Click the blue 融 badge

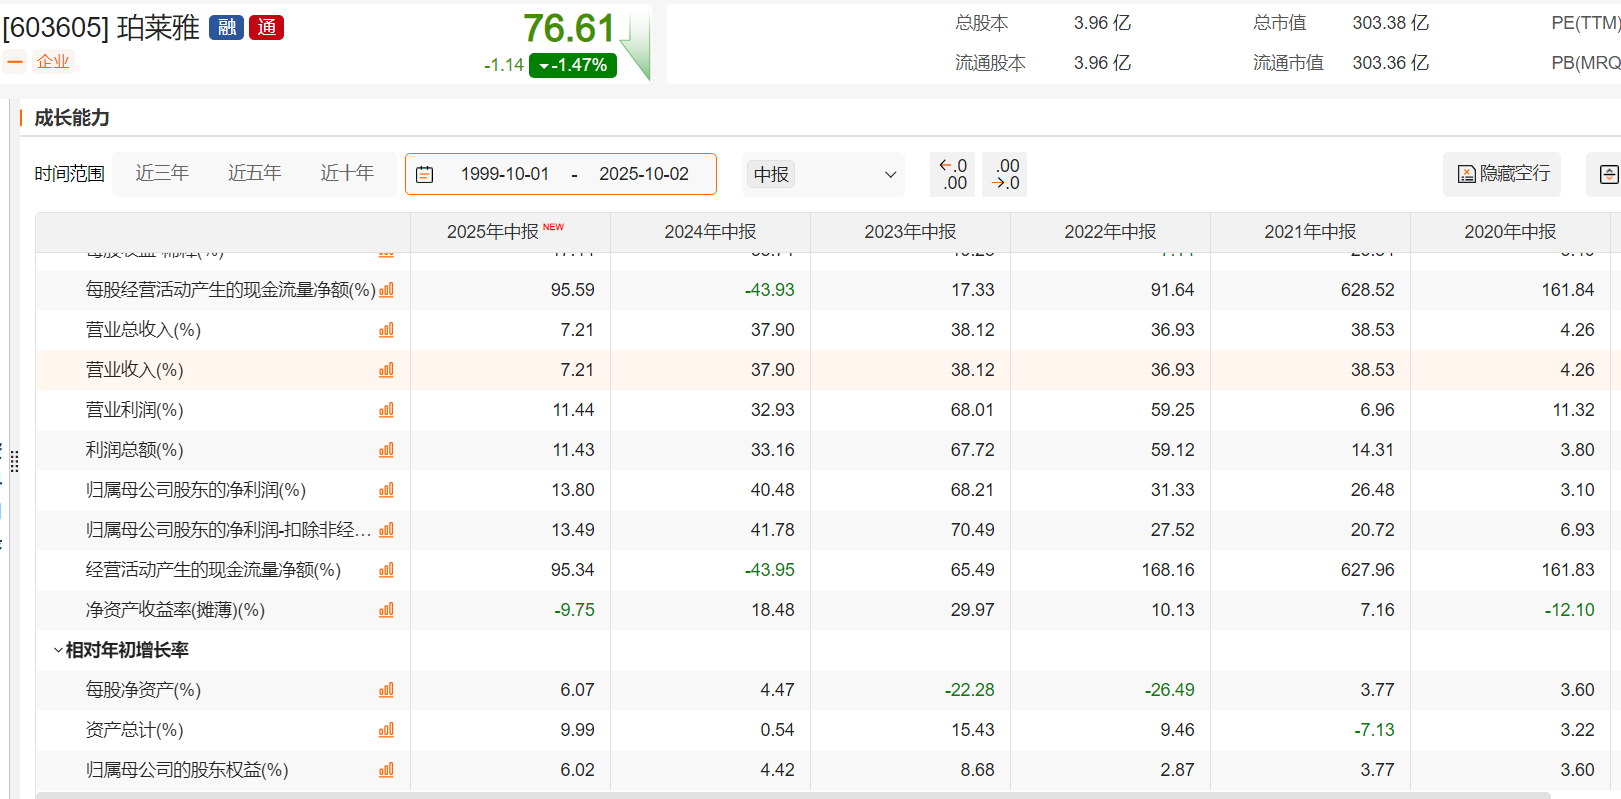coord(227,28)
